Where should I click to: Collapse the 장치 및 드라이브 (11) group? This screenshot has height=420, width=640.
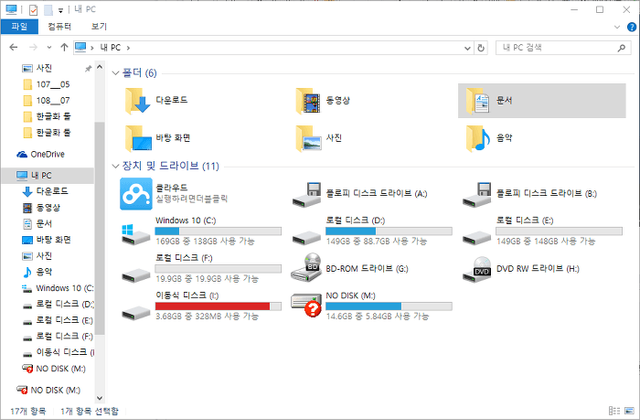[116, 165]
